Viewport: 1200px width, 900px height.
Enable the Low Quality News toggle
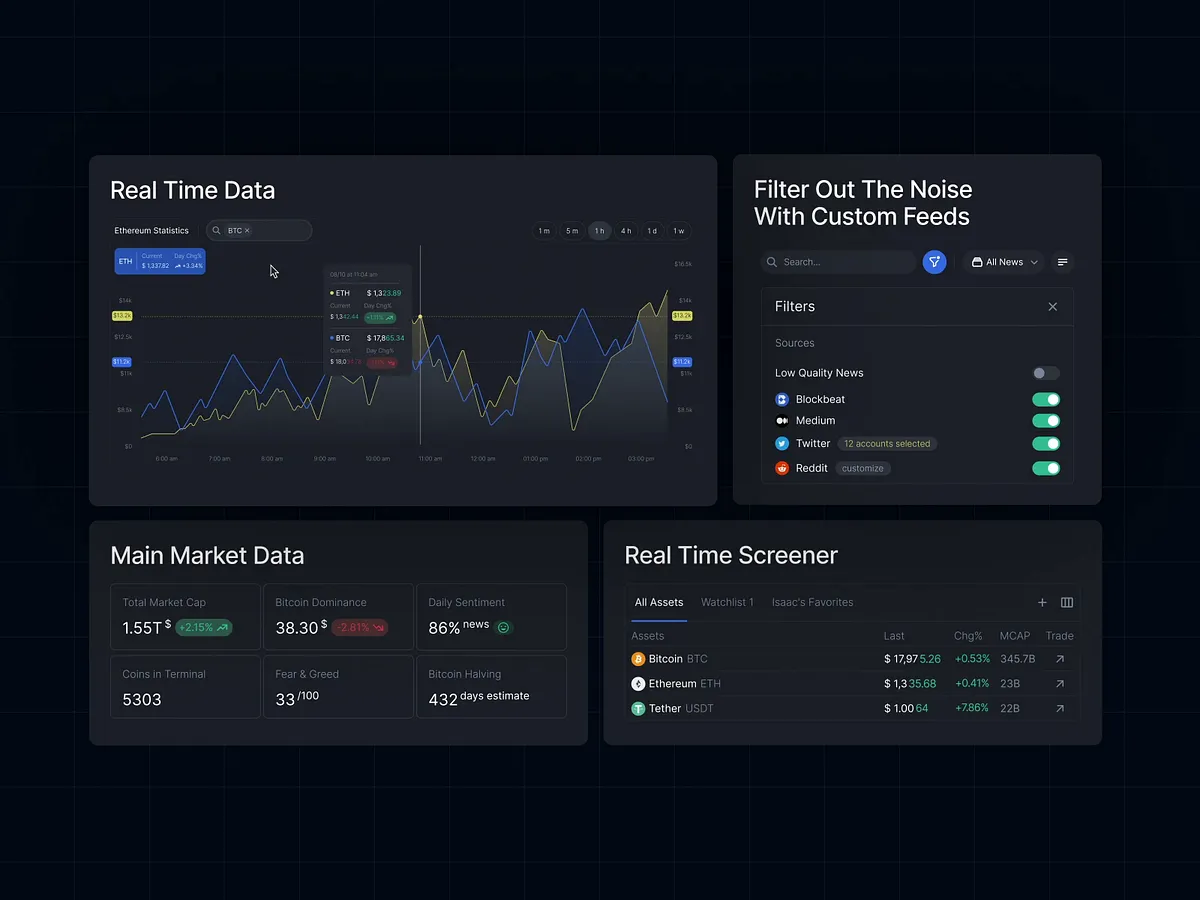[x=1046, y=372]
